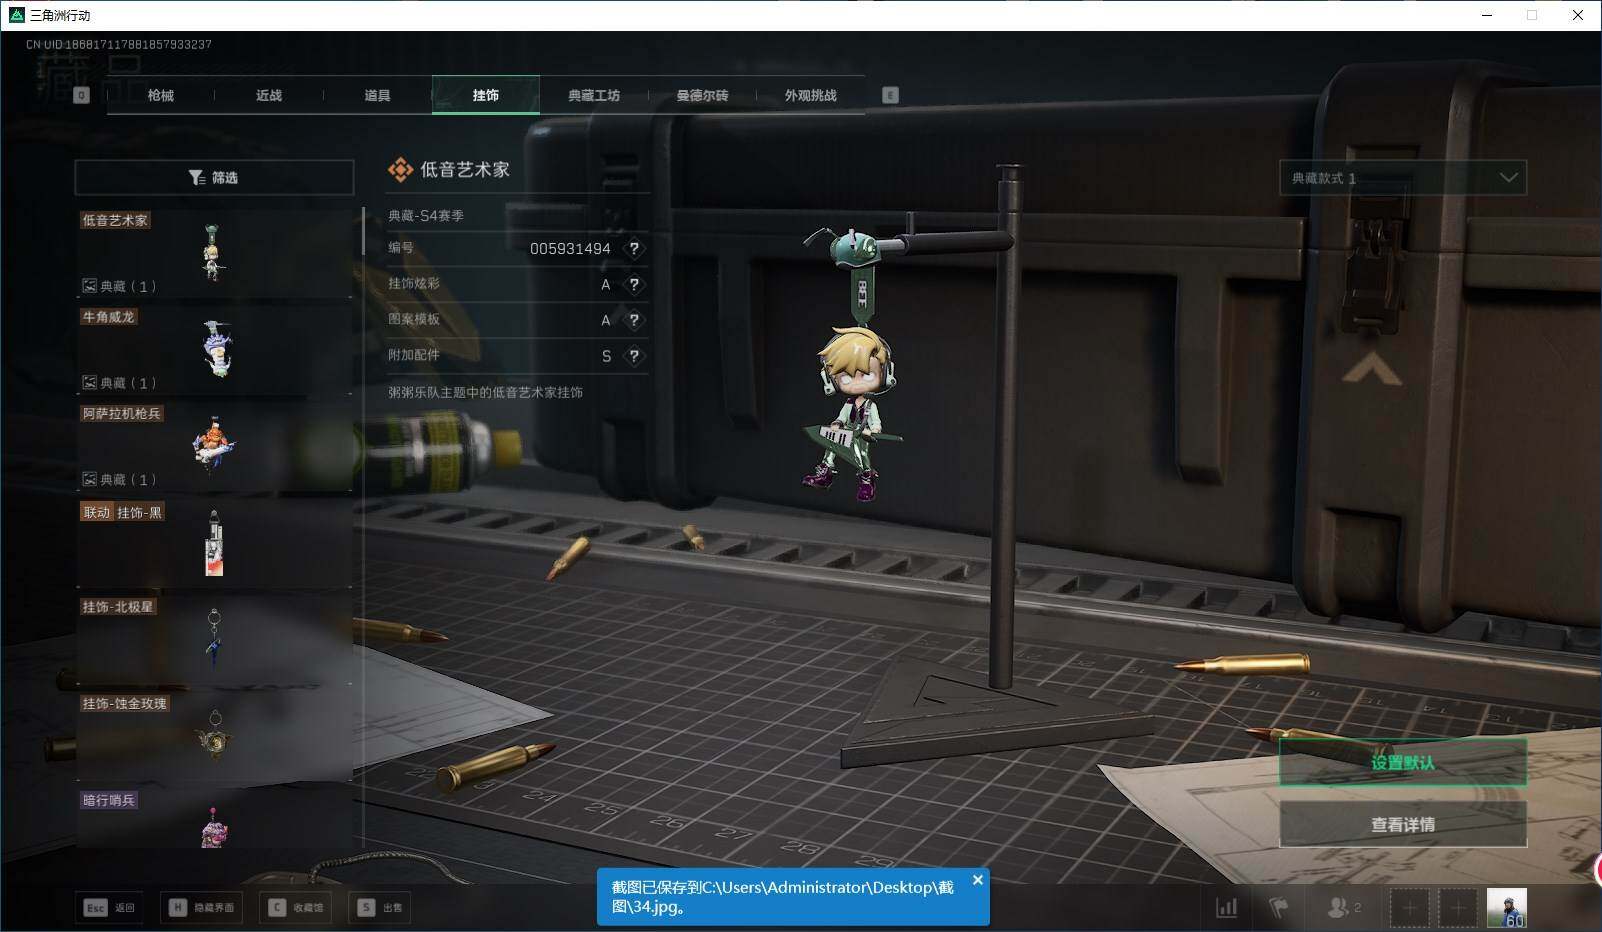
Task: Select the 联动 挂饰-黑 charm
Action: [x=214, y=544]
